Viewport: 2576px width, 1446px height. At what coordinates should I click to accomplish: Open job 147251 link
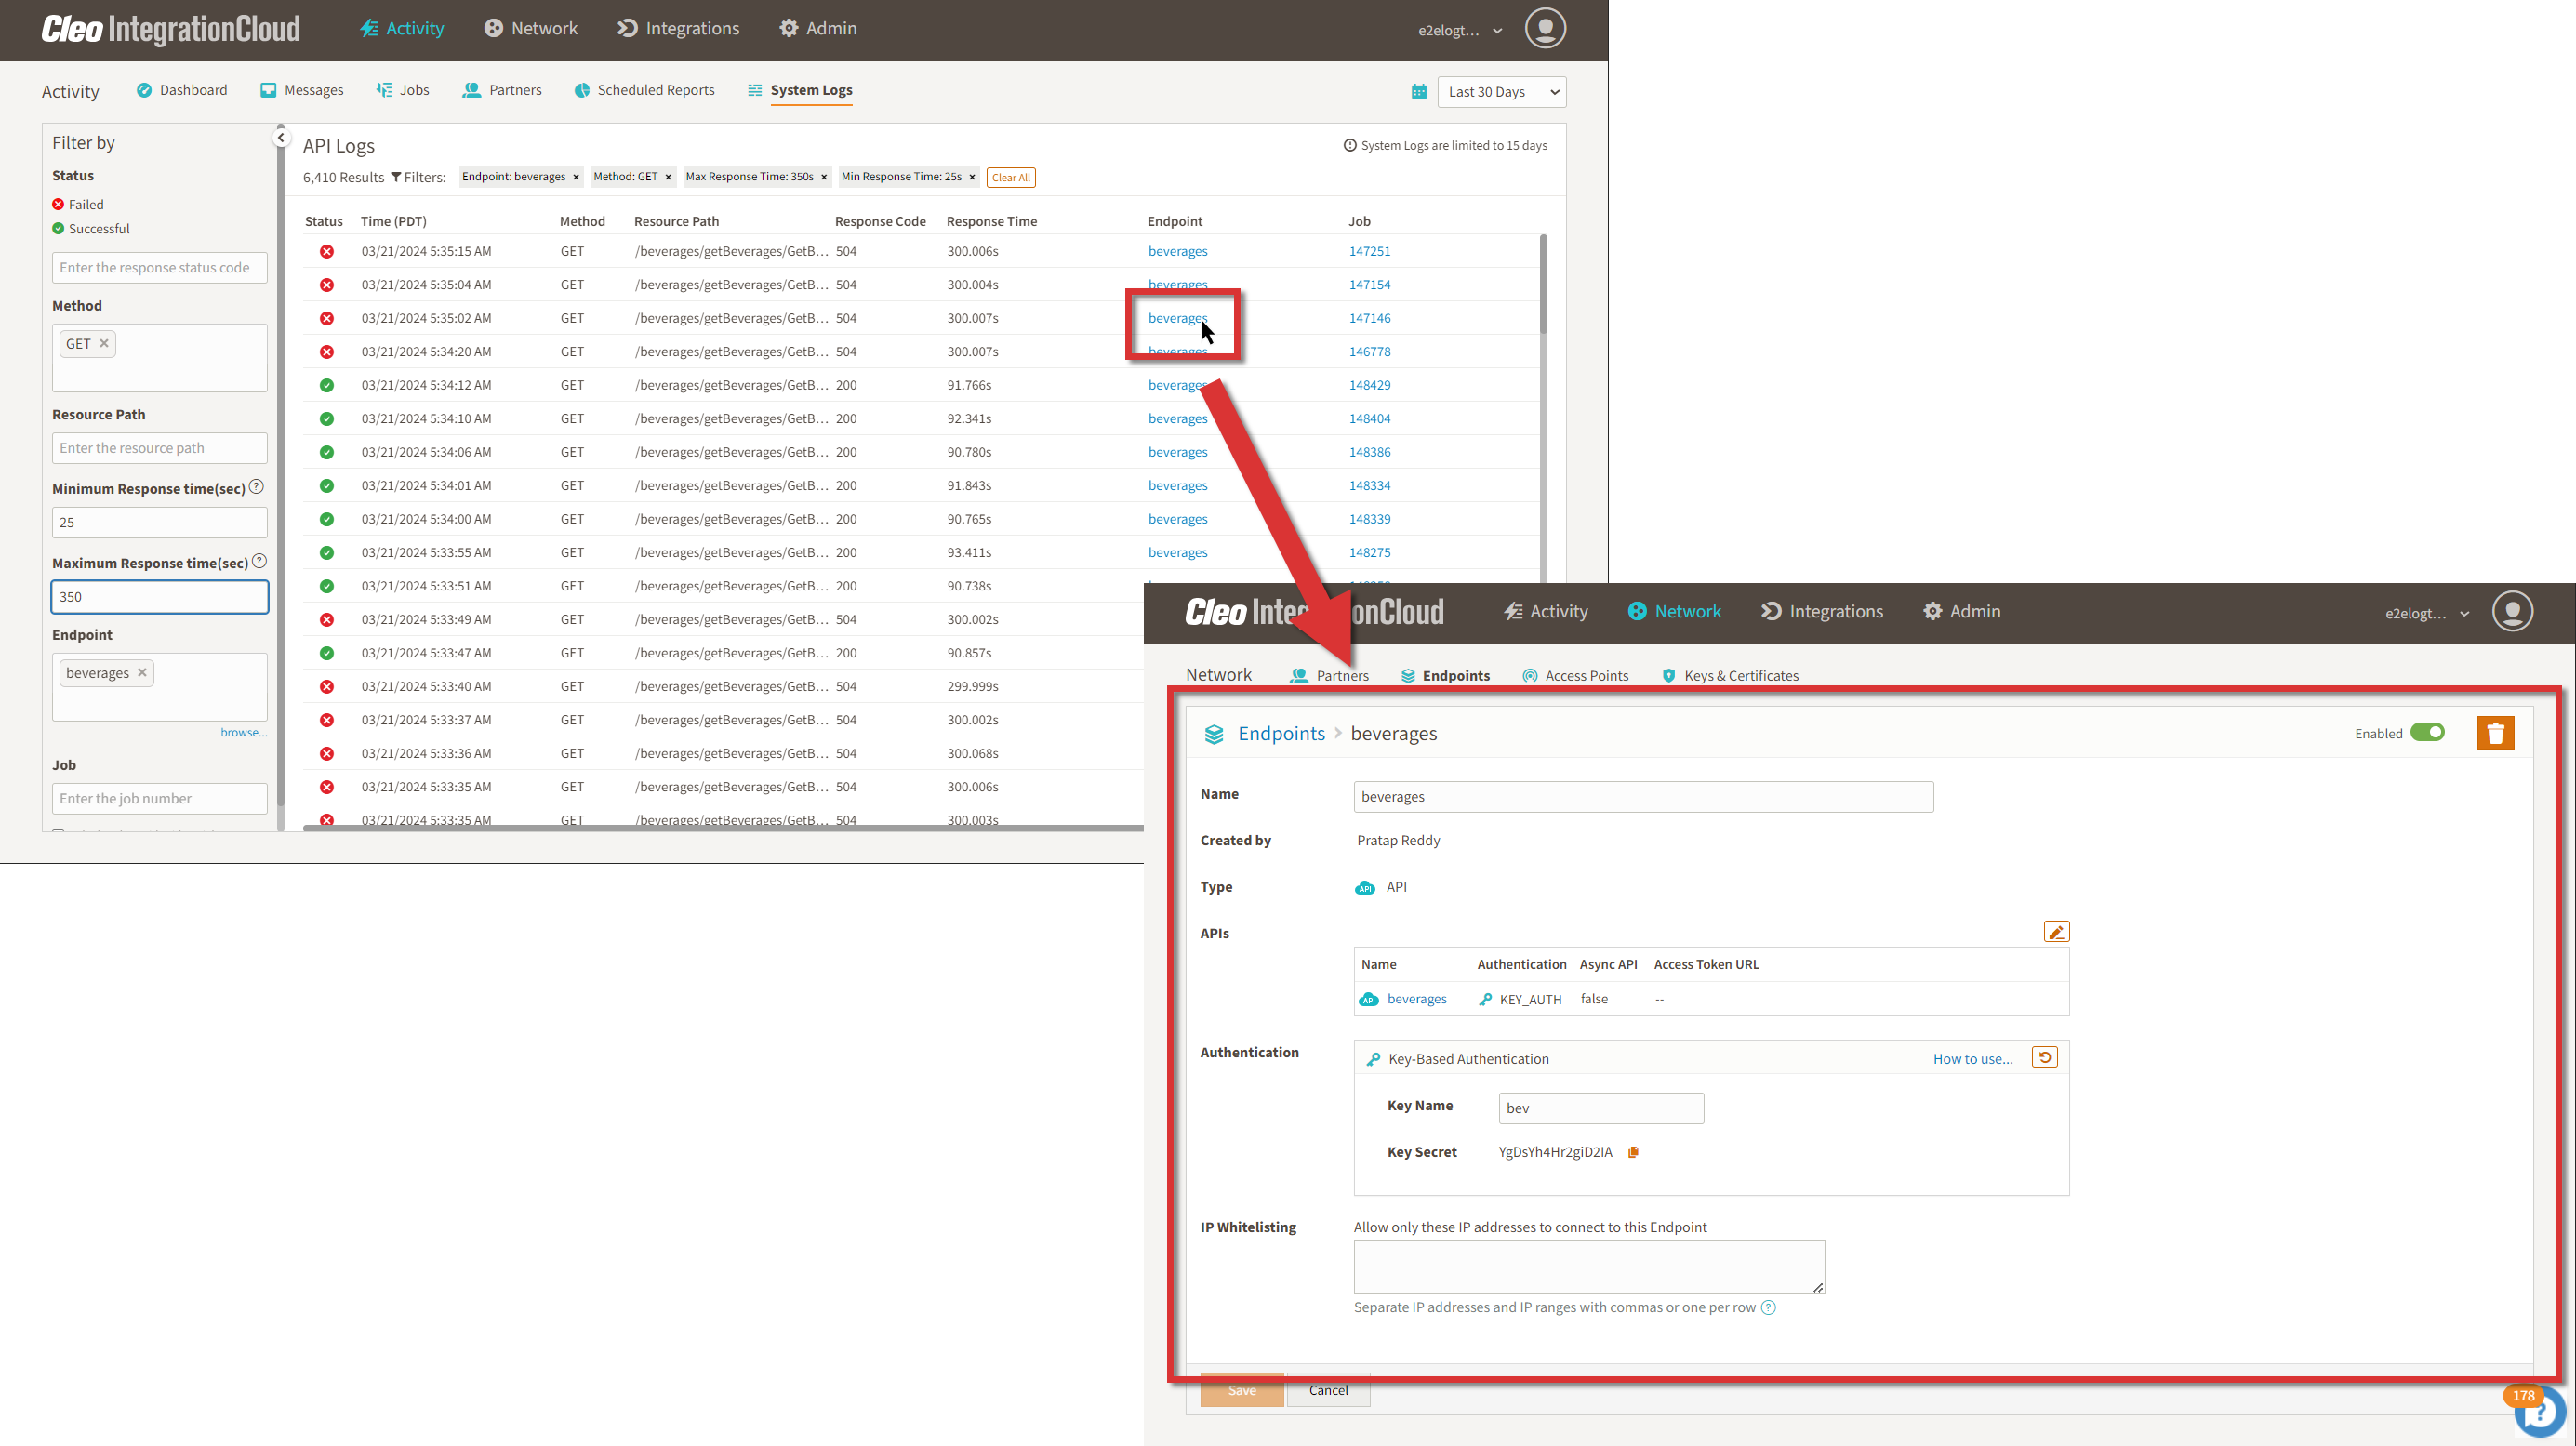[x=1369, y=252]
